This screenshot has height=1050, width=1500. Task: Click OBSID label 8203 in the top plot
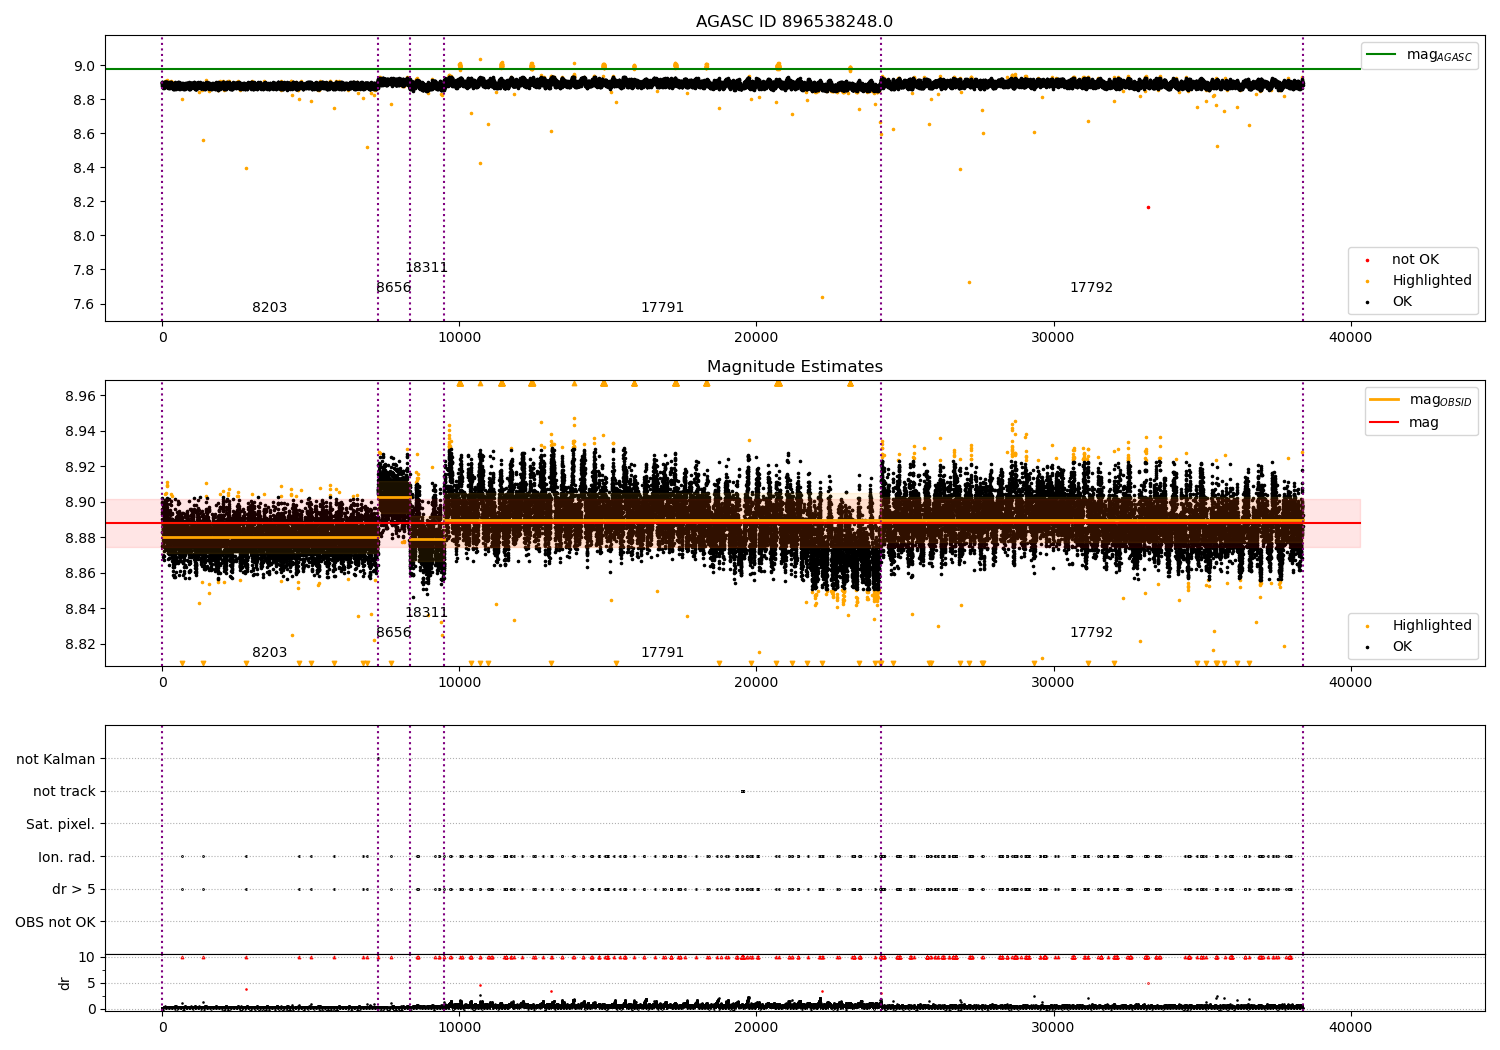269,308
